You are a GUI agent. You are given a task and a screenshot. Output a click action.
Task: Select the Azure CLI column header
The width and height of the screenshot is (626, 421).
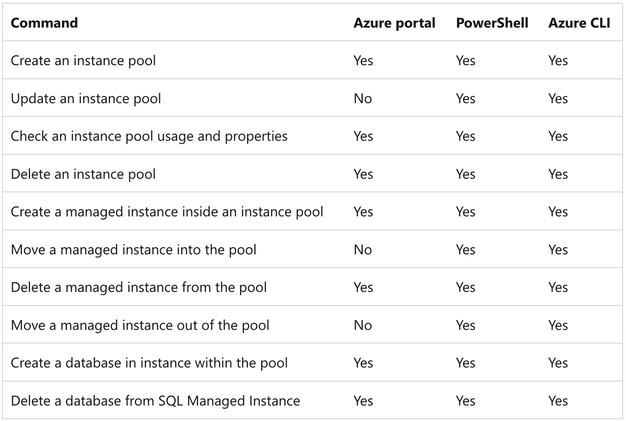pyautogui.click(x=580, y=23)
